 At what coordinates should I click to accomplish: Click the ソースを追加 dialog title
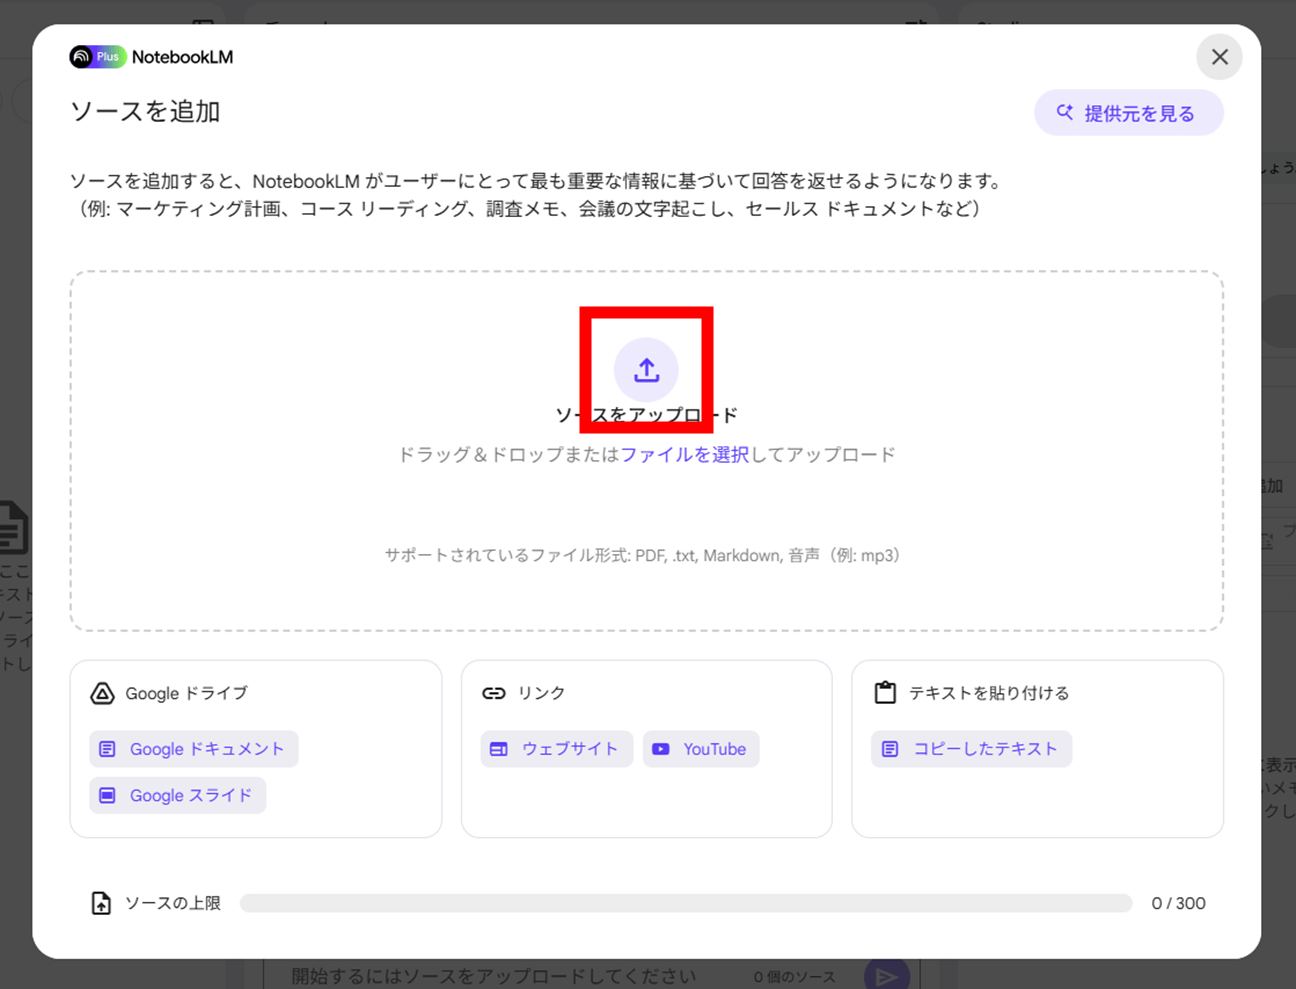pyautogui.click(x=145, y=111)
